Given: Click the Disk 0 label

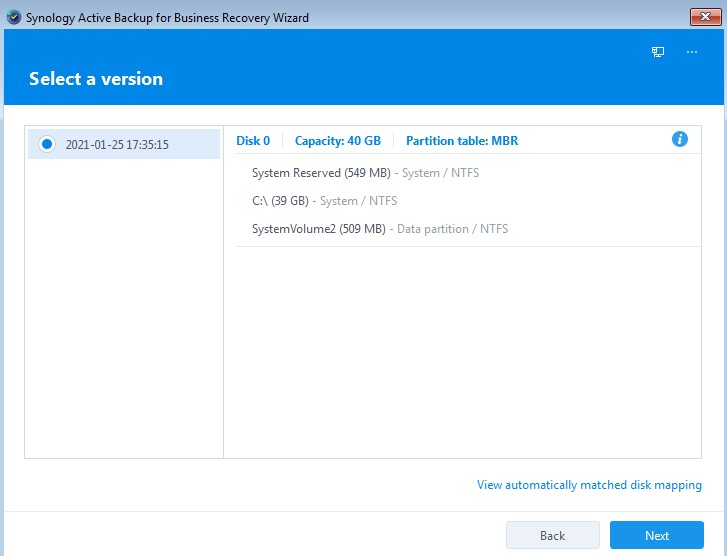Looking at the screenshot, I should 253,141.
